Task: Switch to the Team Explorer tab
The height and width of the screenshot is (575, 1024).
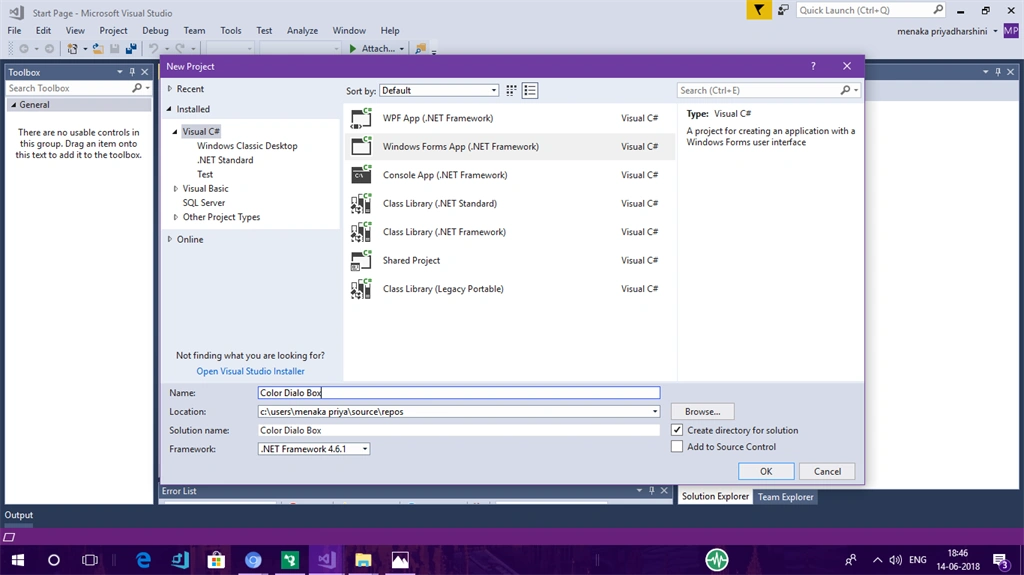Action: coord(785,497)
